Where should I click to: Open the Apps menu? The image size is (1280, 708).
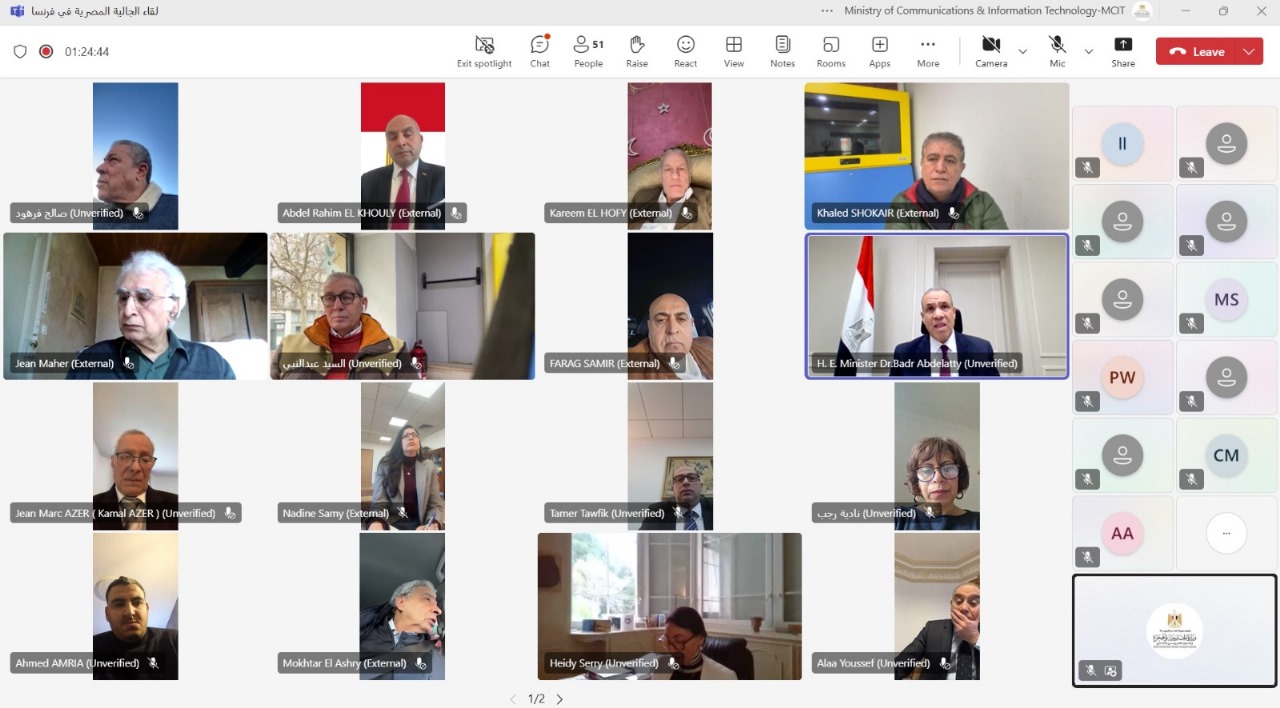[x=879, y=51]
